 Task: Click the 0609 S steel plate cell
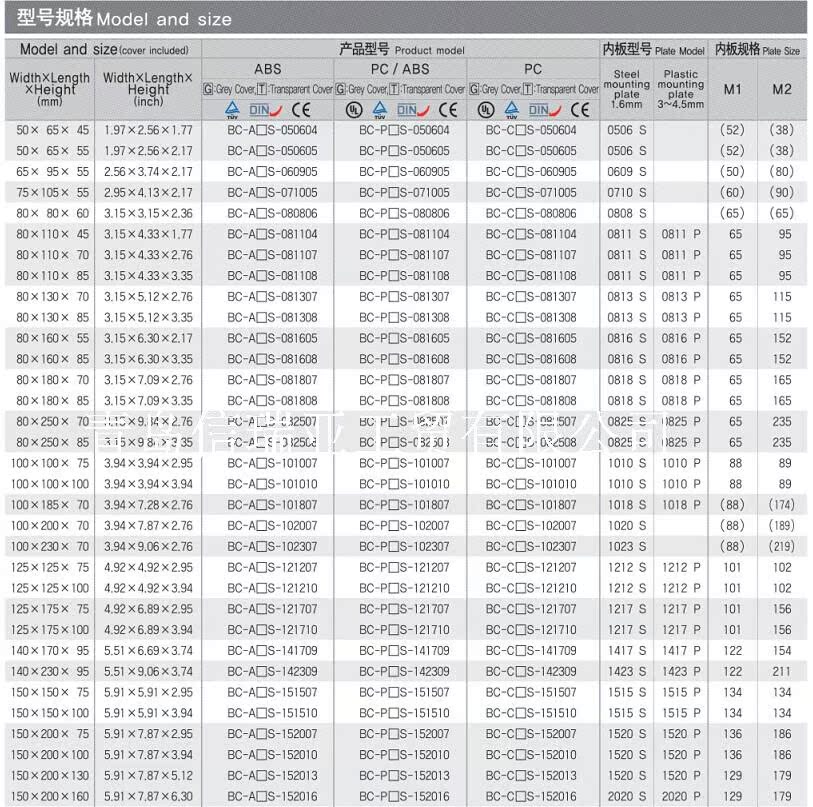click(626, 172)
